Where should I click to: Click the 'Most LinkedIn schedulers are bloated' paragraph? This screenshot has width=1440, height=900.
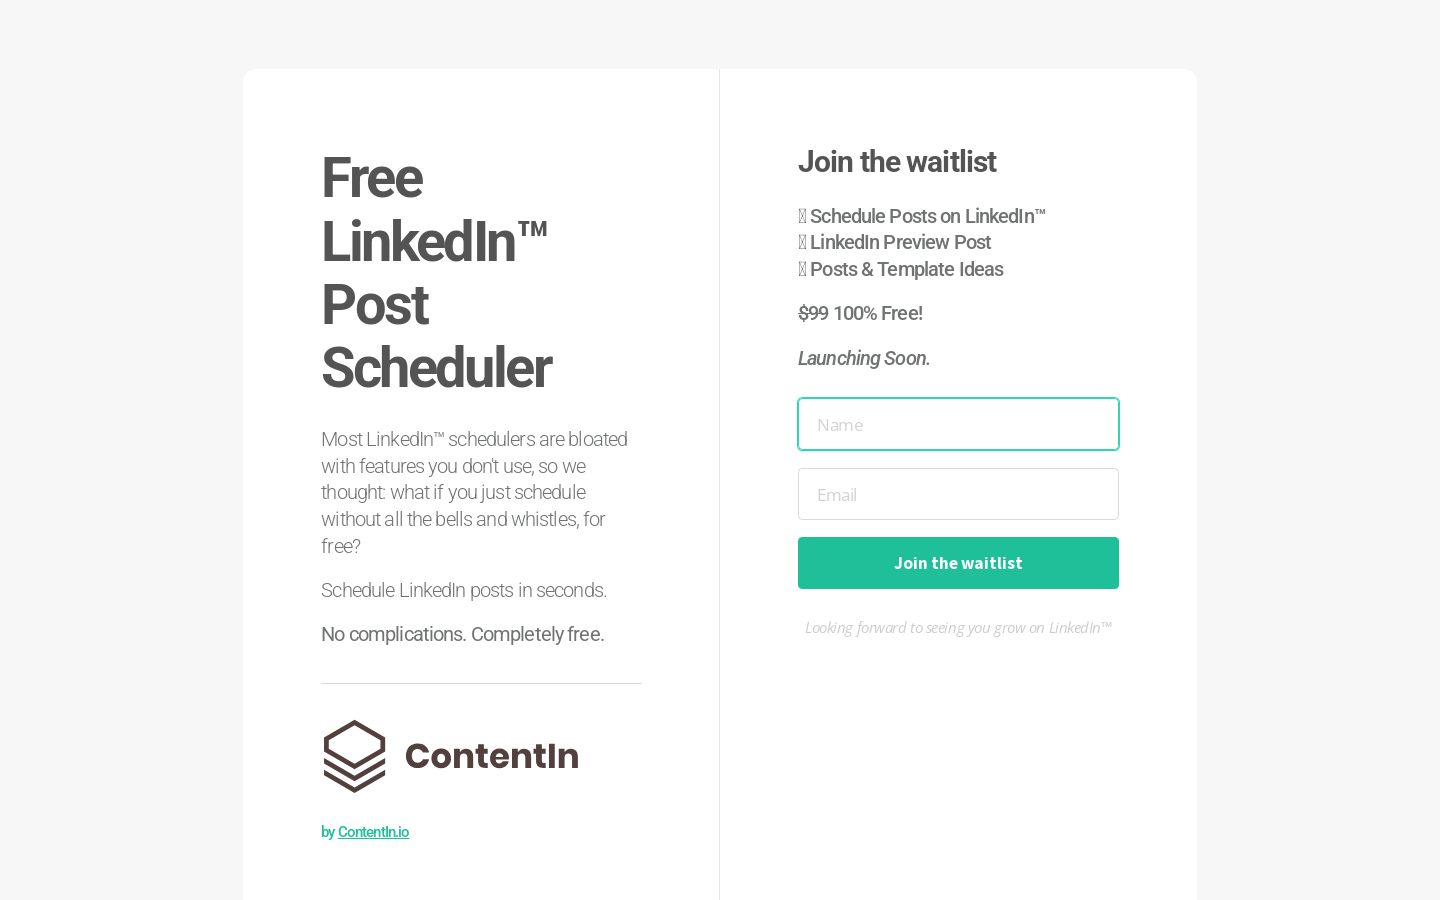coord(475,492)
